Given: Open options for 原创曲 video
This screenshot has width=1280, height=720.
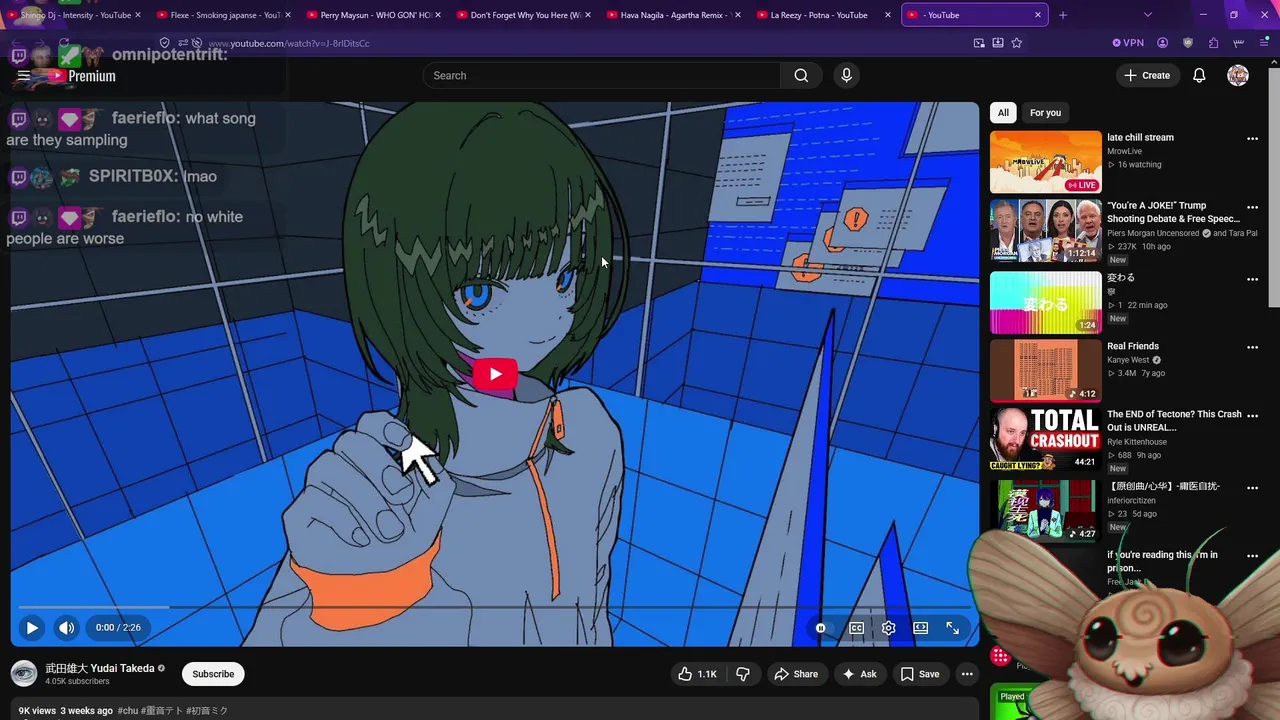Looking at the screenshot, I should (1252, 488).
